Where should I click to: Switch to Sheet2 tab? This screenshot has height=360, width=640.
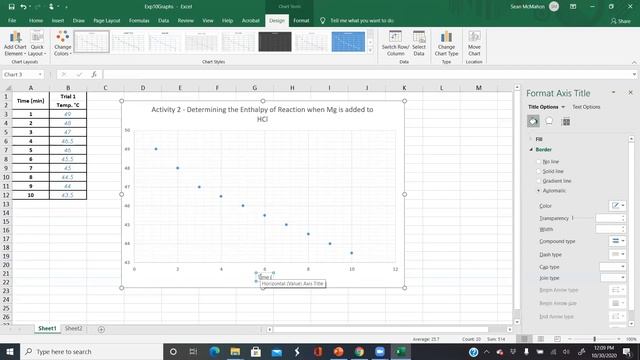coord(73,328)
